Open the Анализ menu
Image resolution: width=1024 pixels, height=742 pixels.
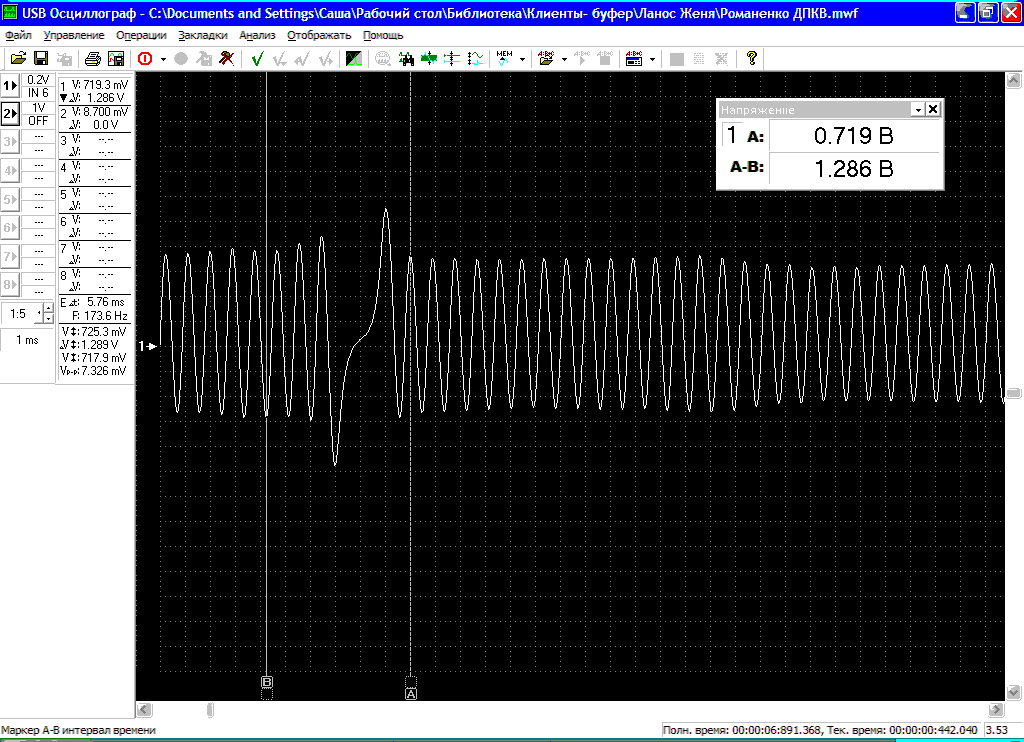[257, 35]
